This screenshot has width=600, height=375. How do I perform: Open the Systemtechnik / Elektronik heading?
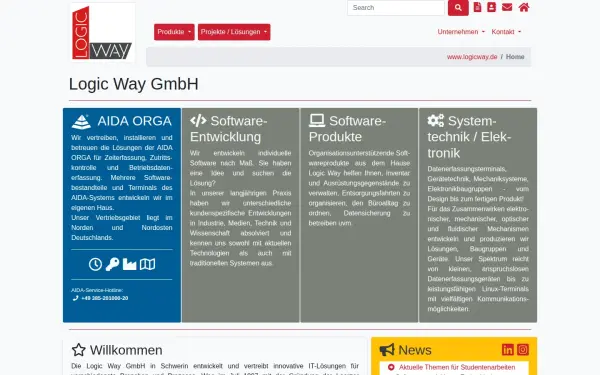(x=469, y=137)
